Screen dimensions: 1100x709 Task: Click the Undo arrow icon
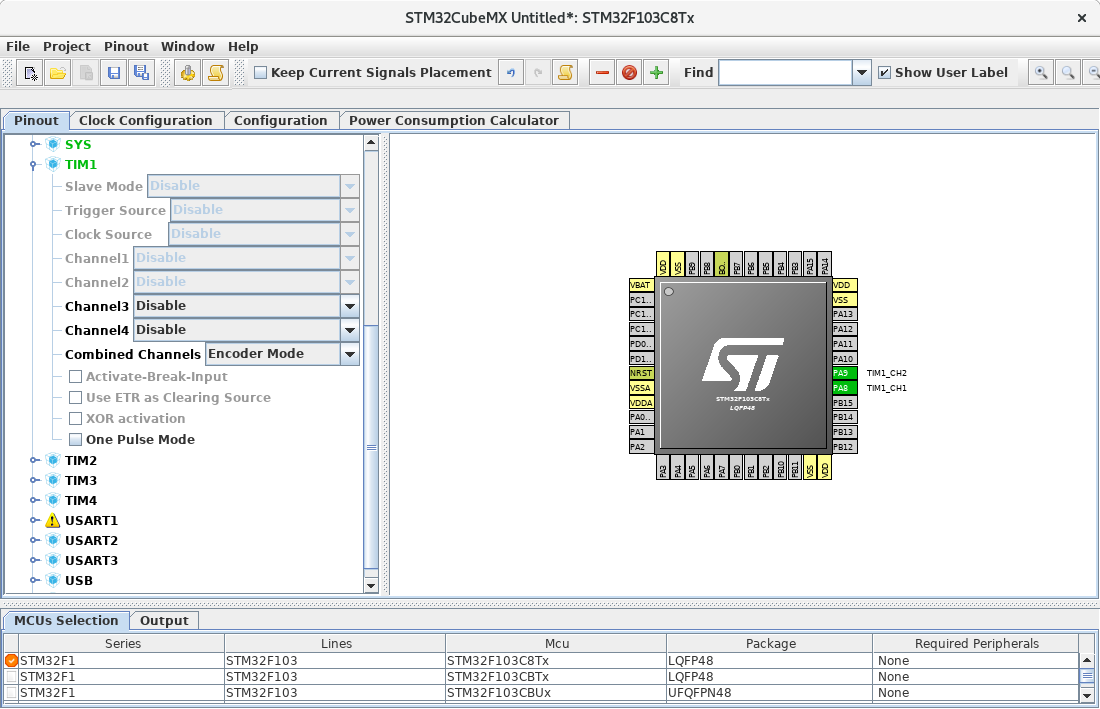coord(511,72)
